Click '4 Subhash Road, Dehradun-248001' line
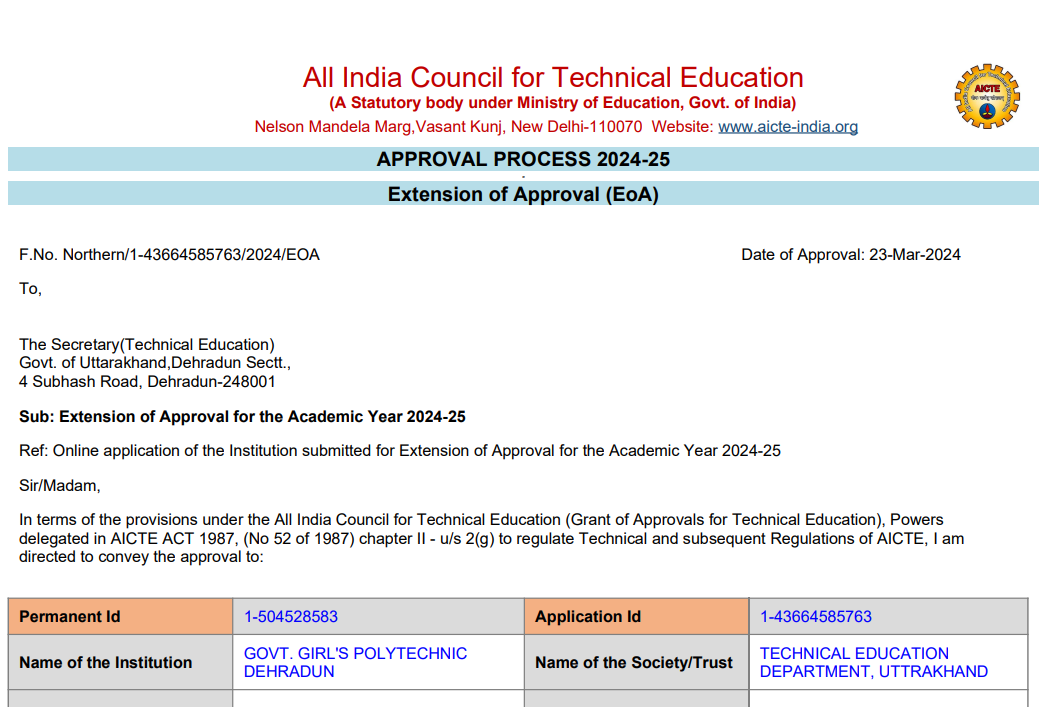Viewport: 1039px width, 707px height. [x=147, y=382]
